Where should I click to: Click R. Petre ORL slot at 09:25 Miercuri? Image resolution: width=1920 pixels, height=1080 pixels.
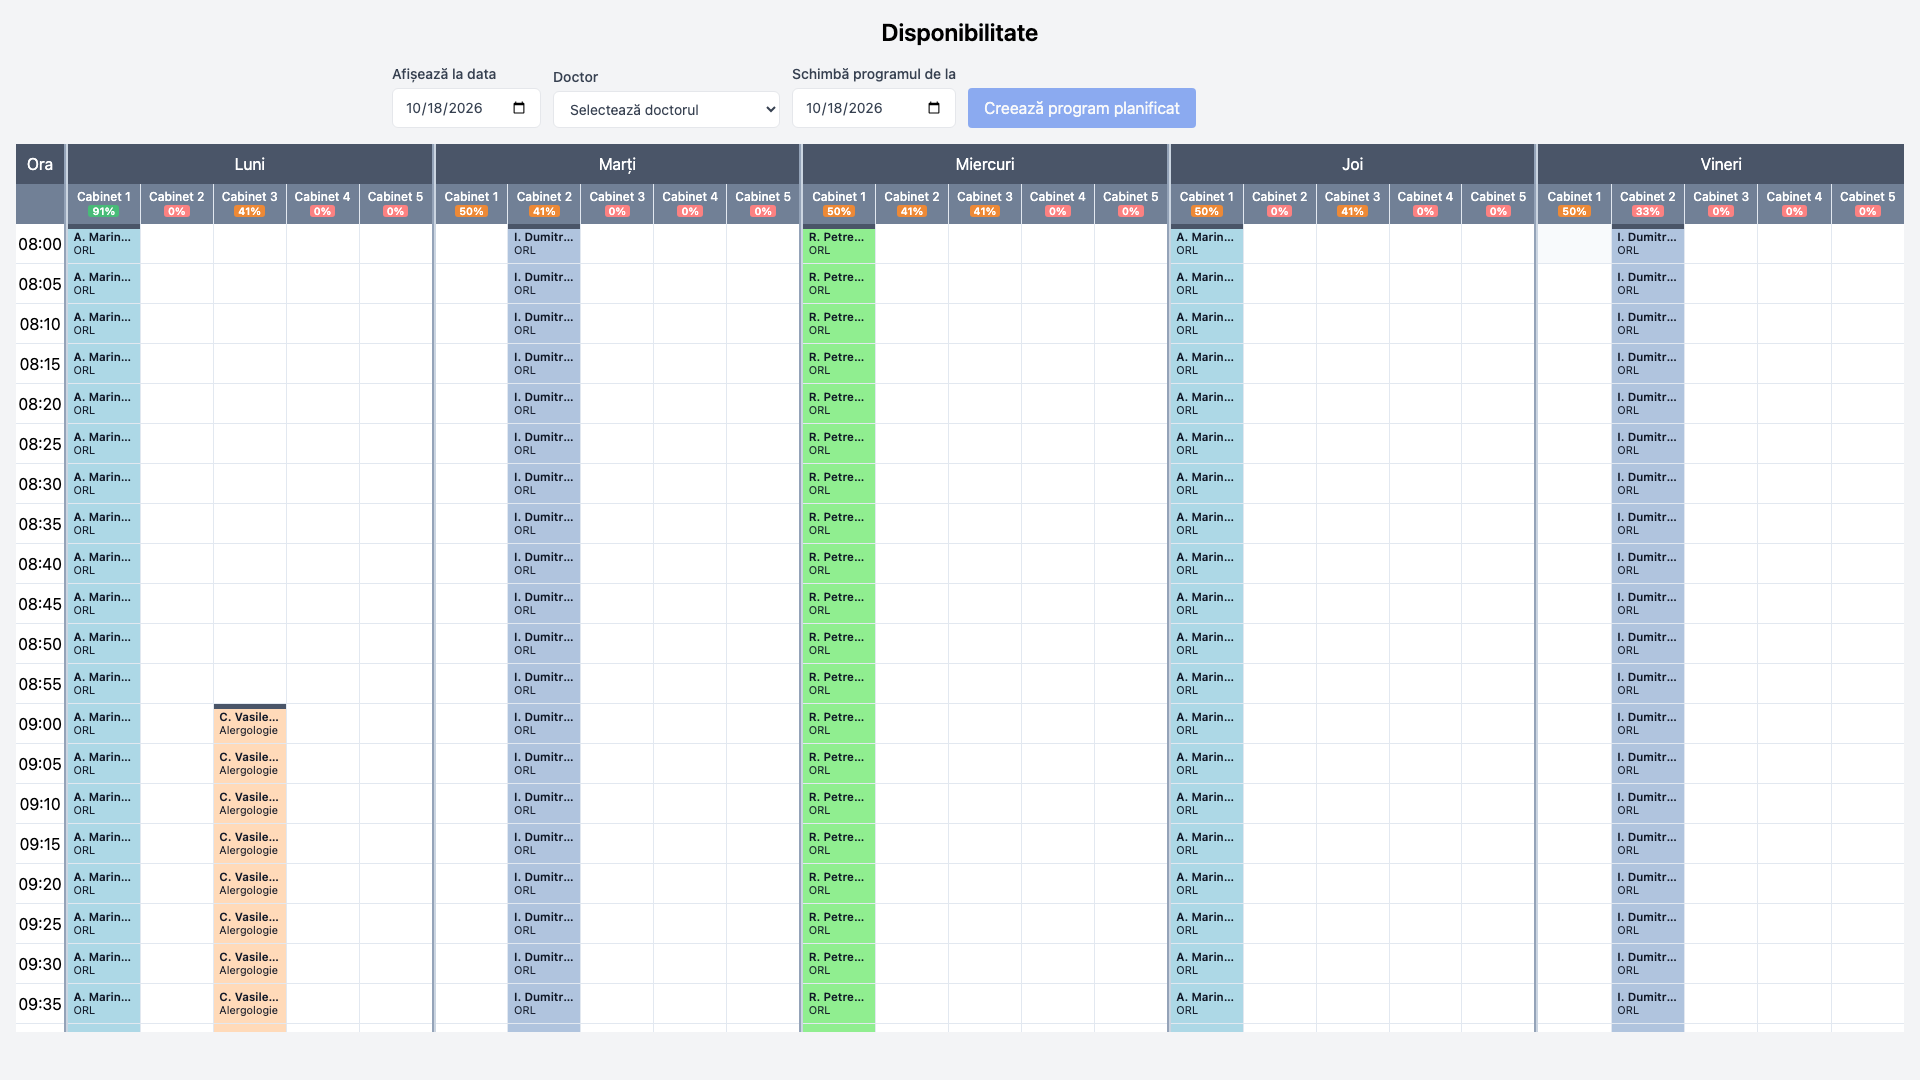[839, 924]
